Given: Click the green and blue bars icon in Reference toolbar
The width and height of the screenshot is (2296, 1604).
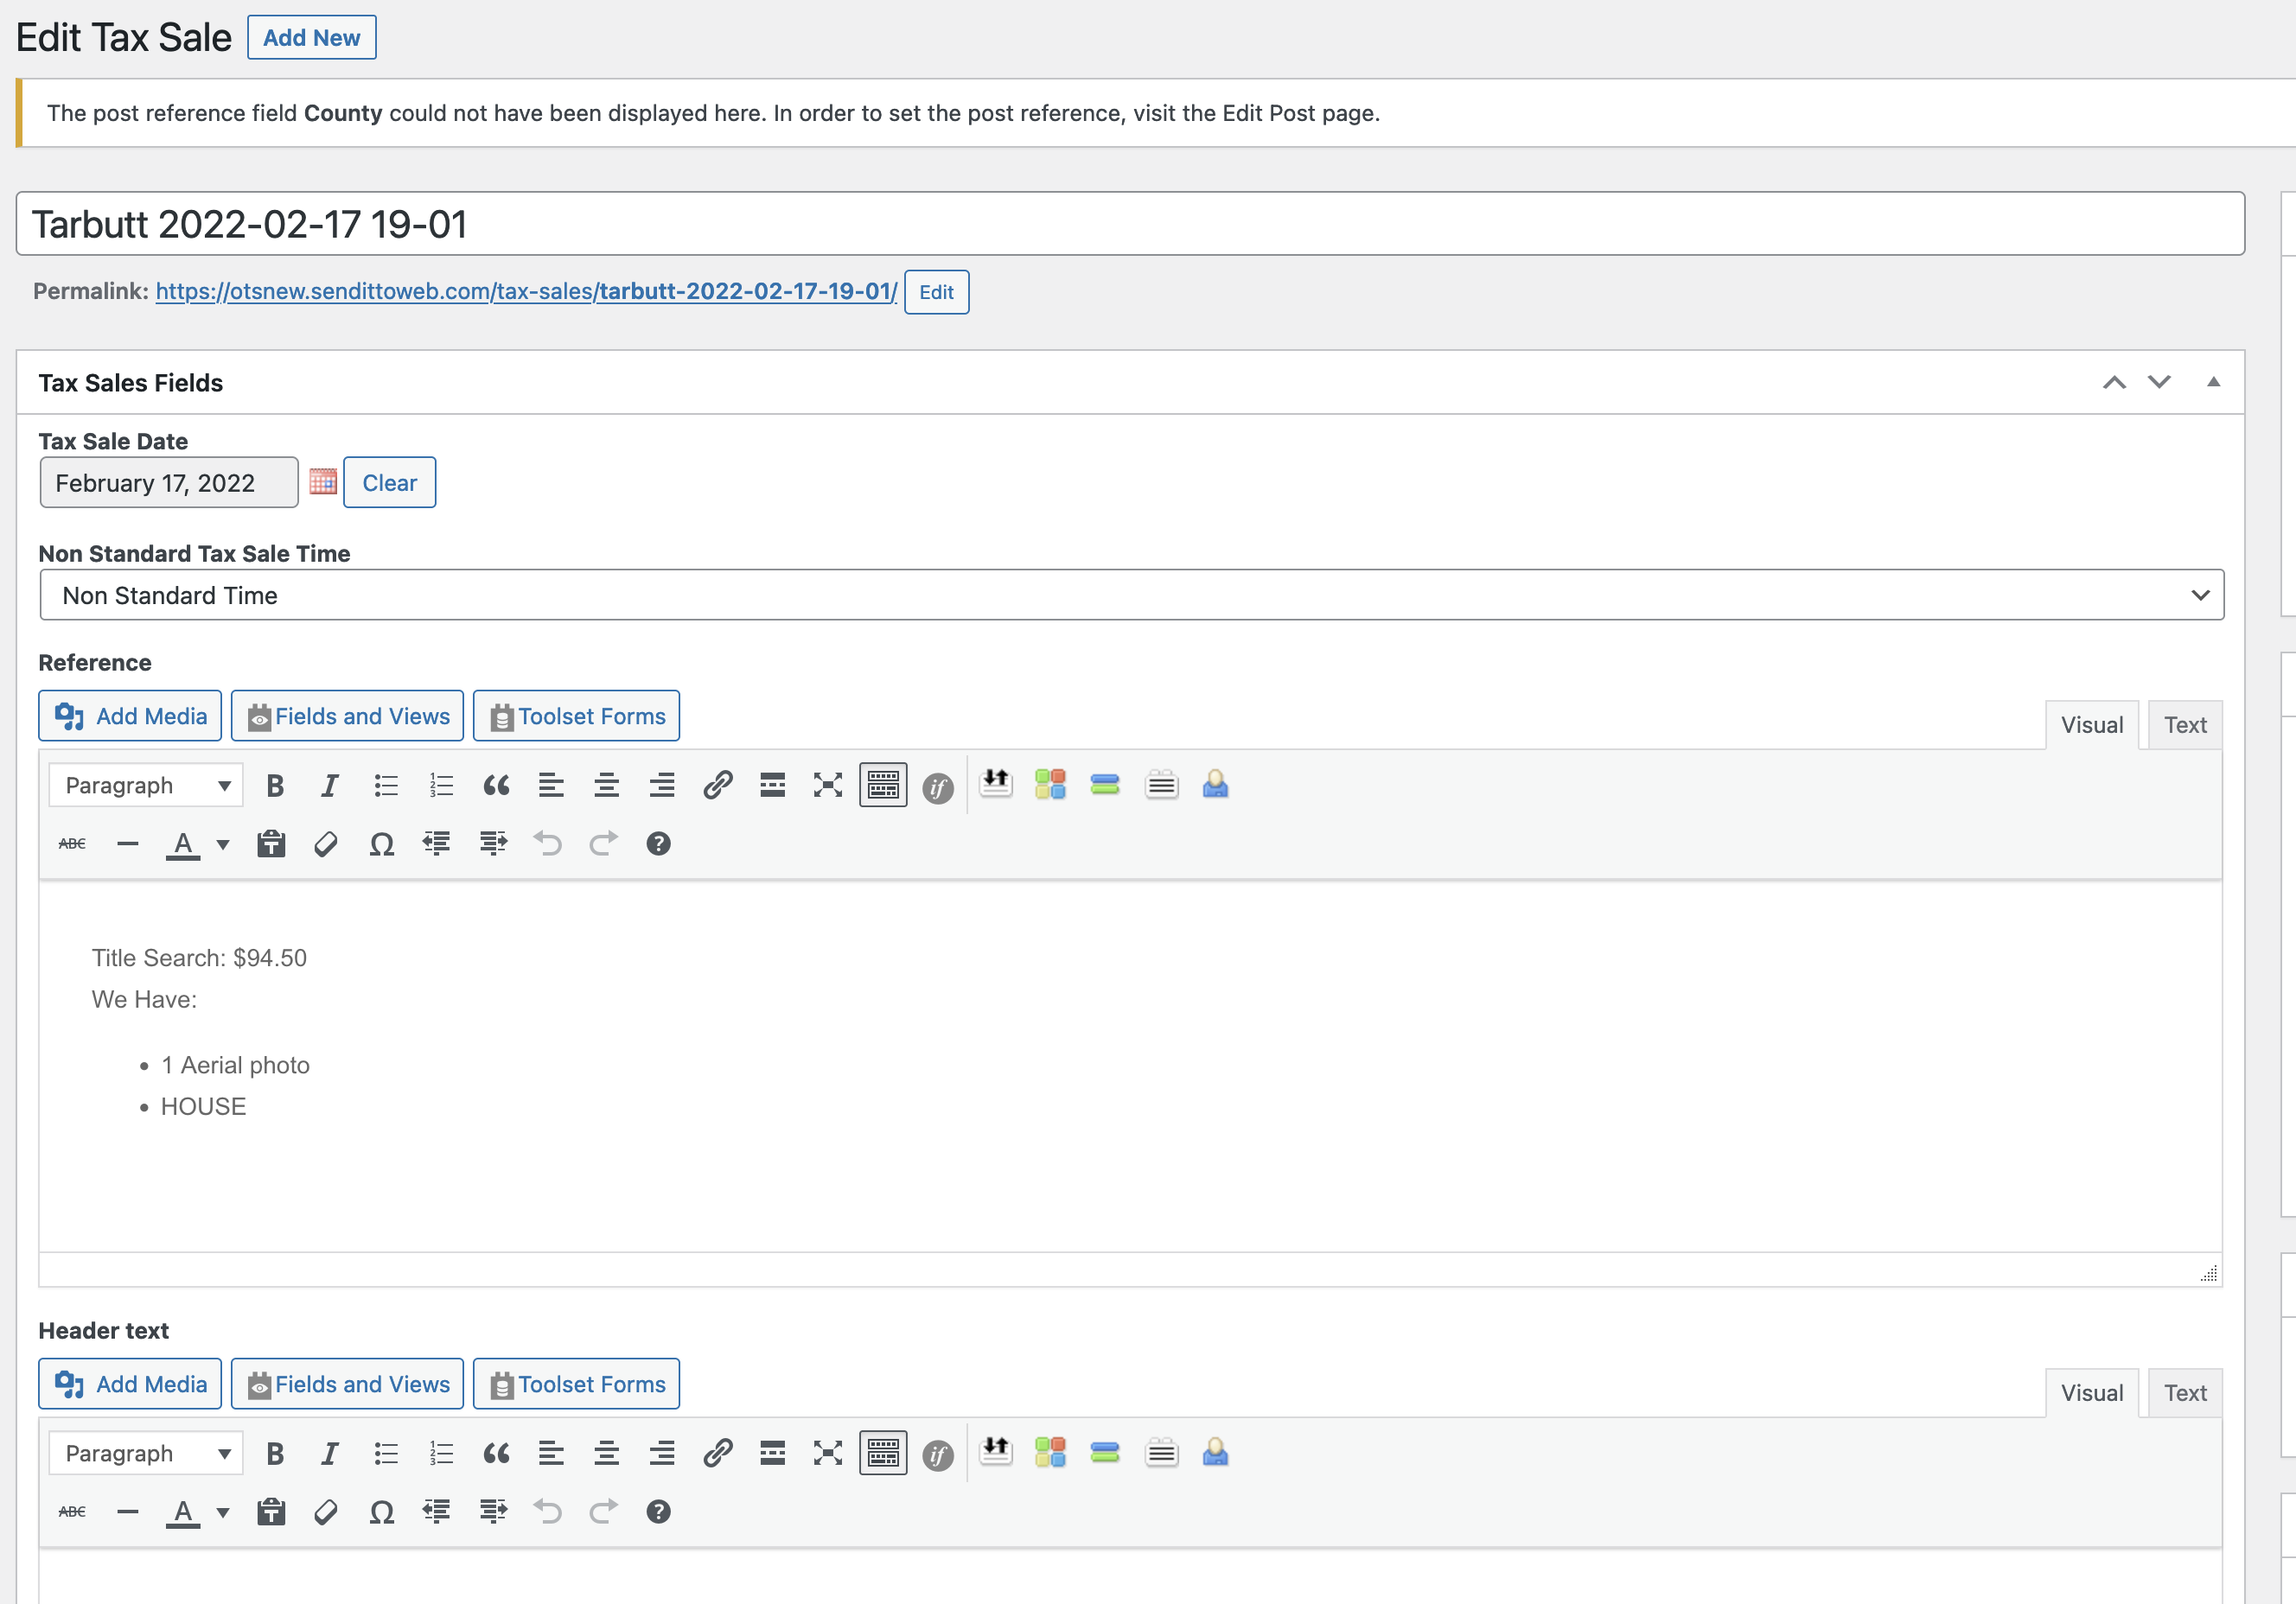Looking at the screenshot, I should (1105, 784).
